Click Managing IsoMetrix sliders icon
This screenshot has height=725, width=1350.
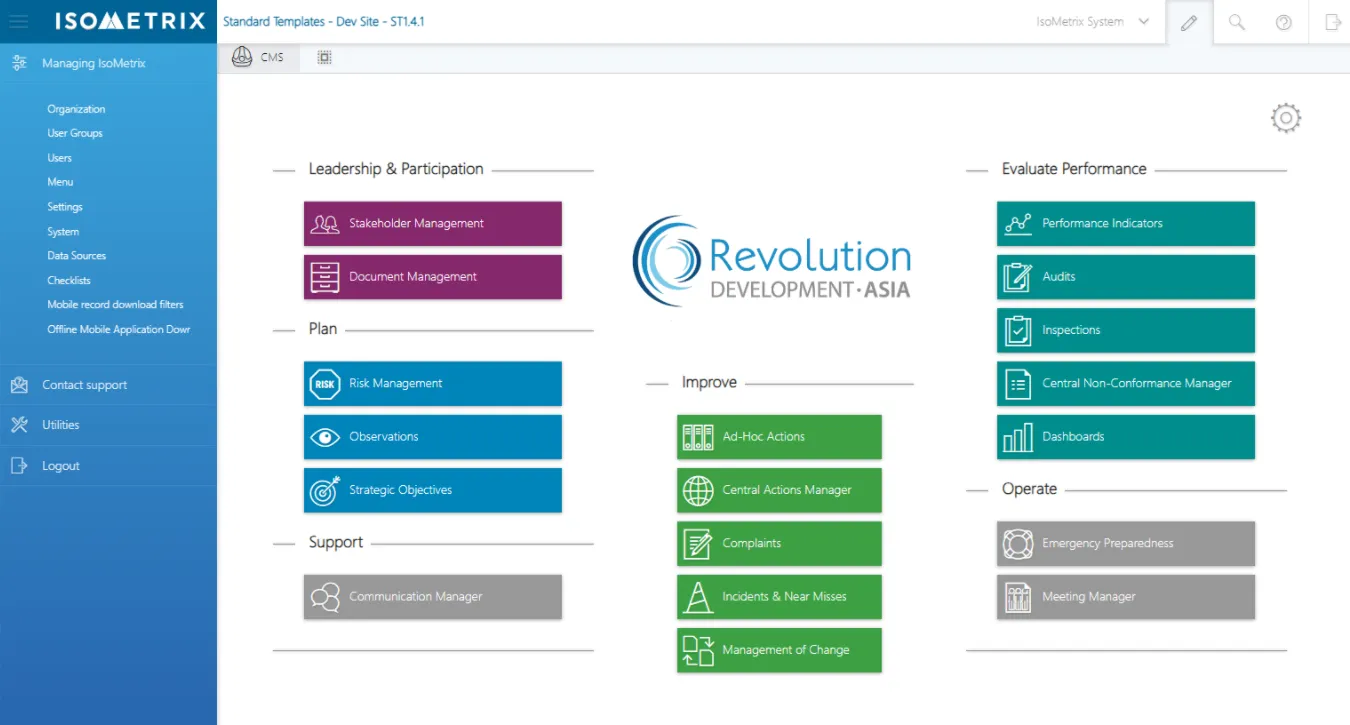click(19, 63)
